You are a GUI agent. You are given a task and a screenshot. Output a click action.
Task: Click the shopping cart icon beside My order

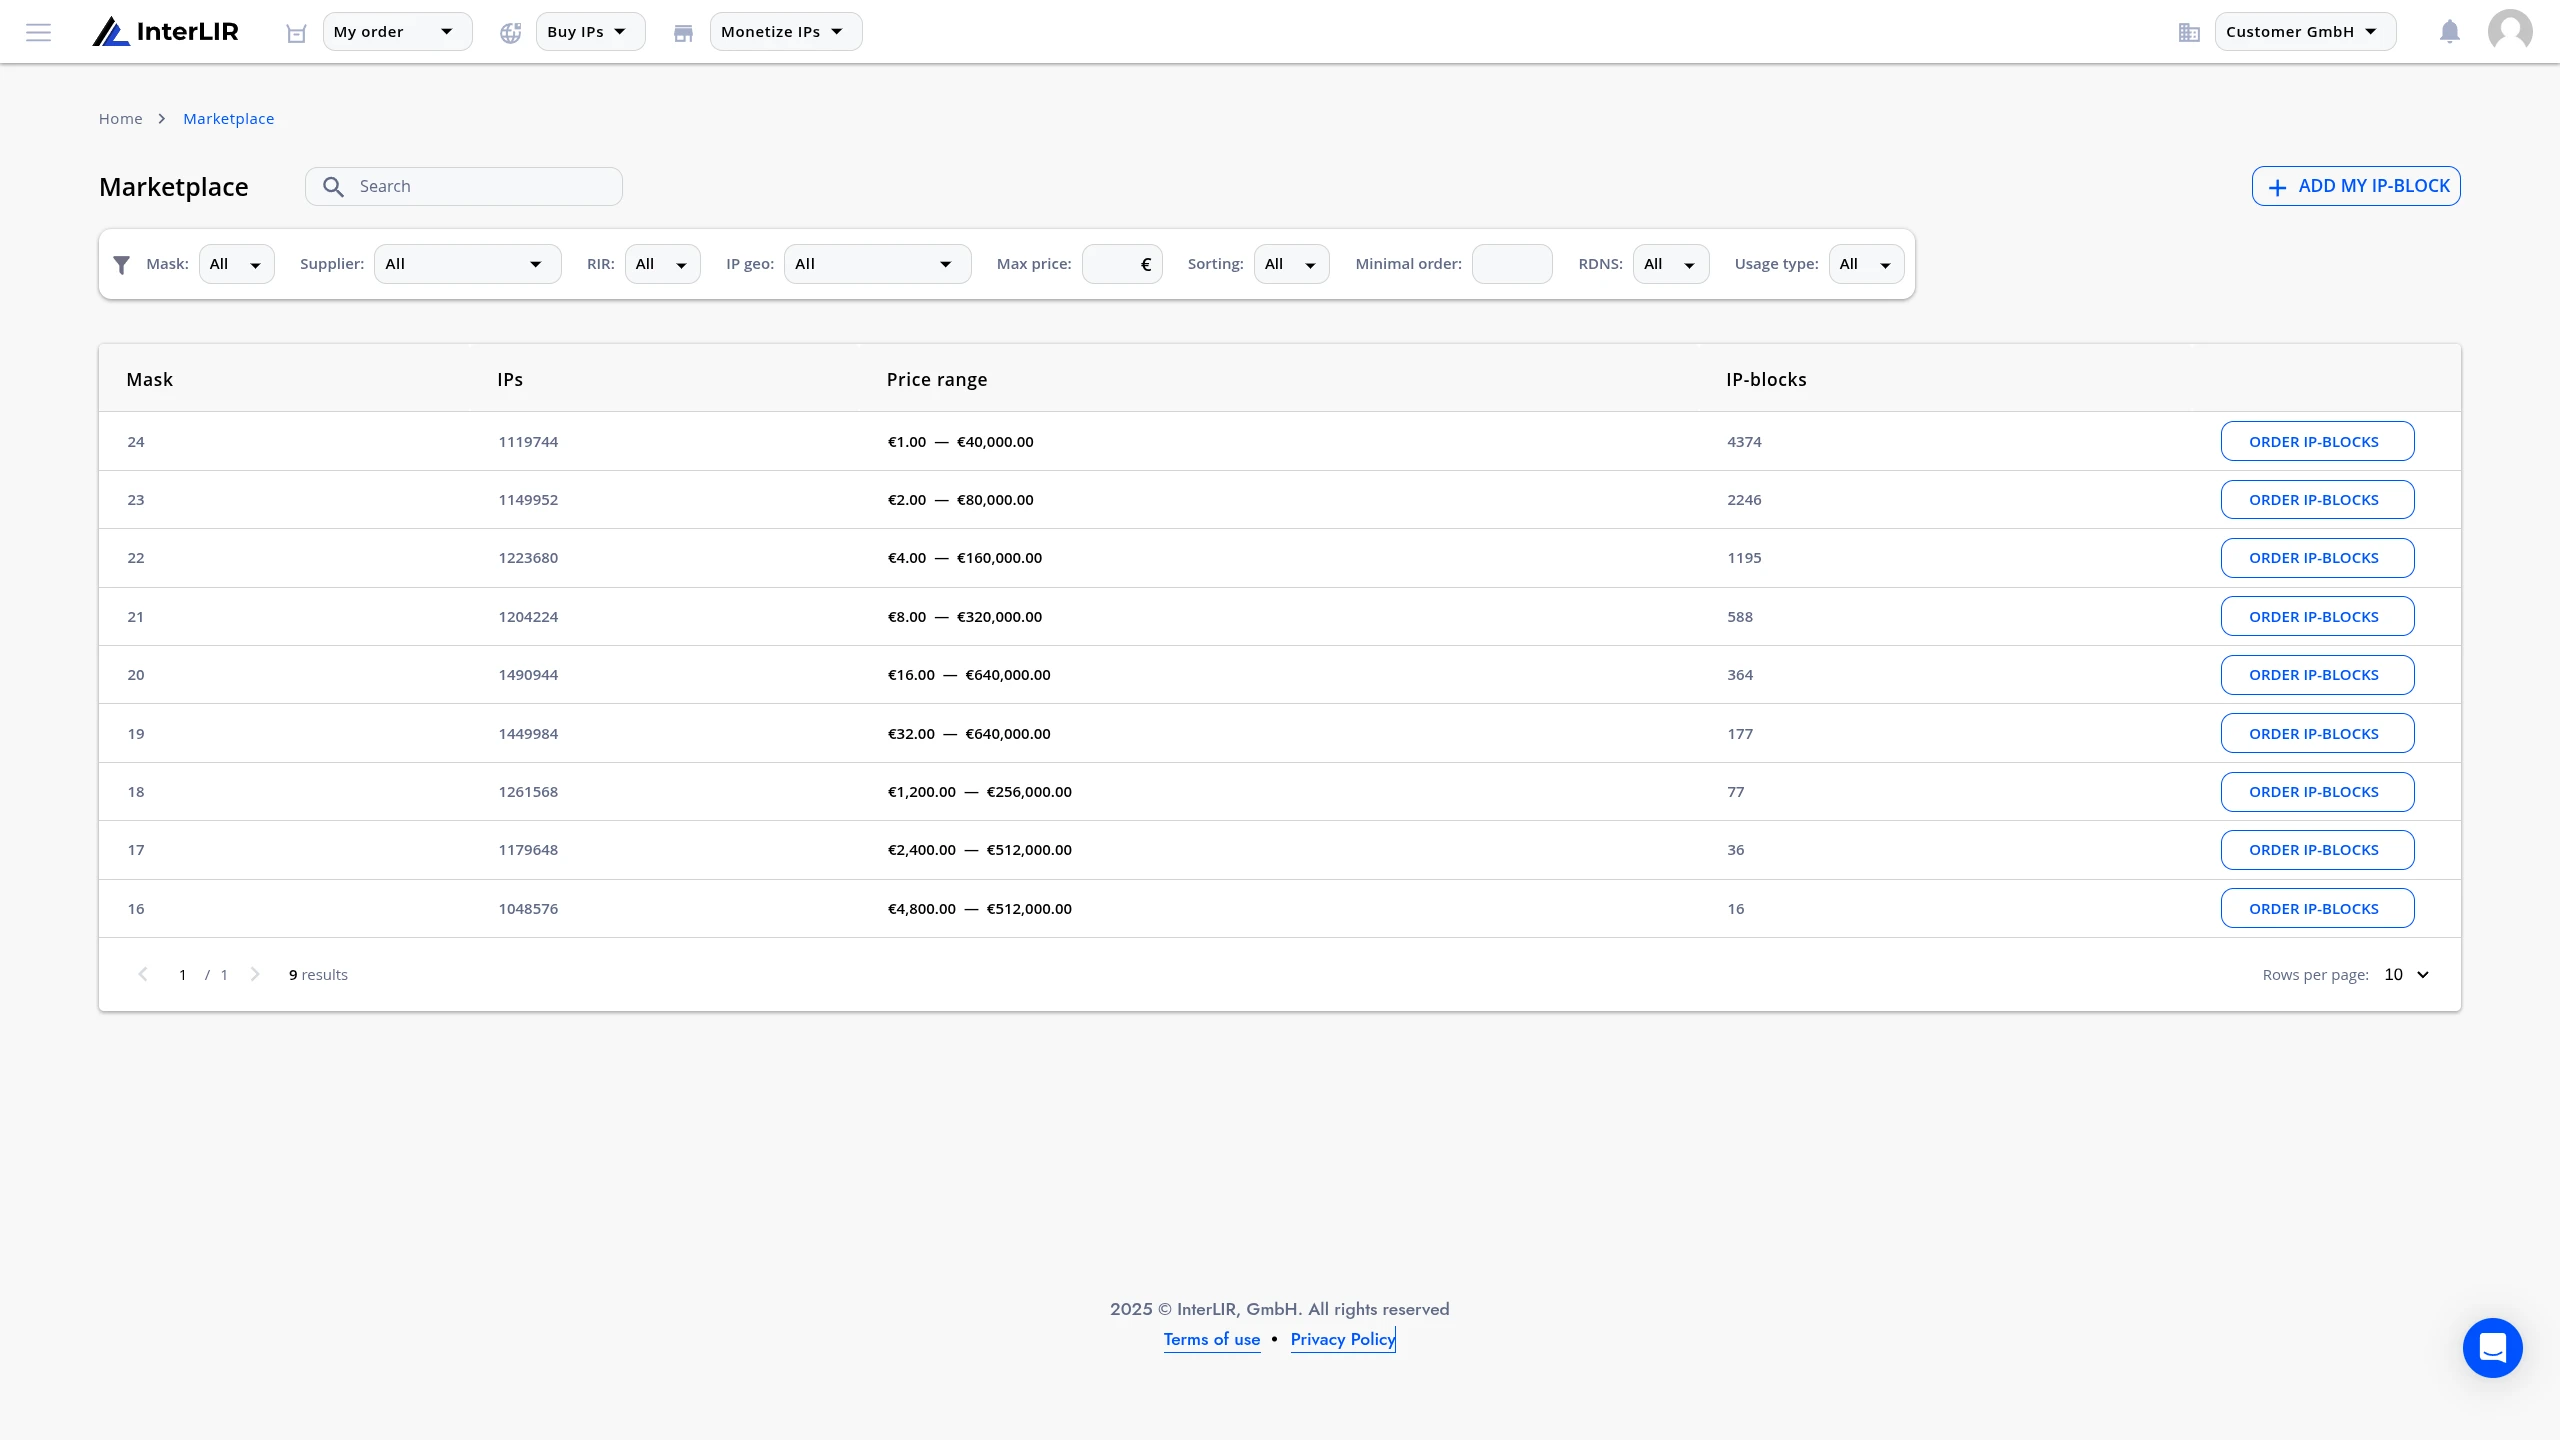click(x=296, y=33)
